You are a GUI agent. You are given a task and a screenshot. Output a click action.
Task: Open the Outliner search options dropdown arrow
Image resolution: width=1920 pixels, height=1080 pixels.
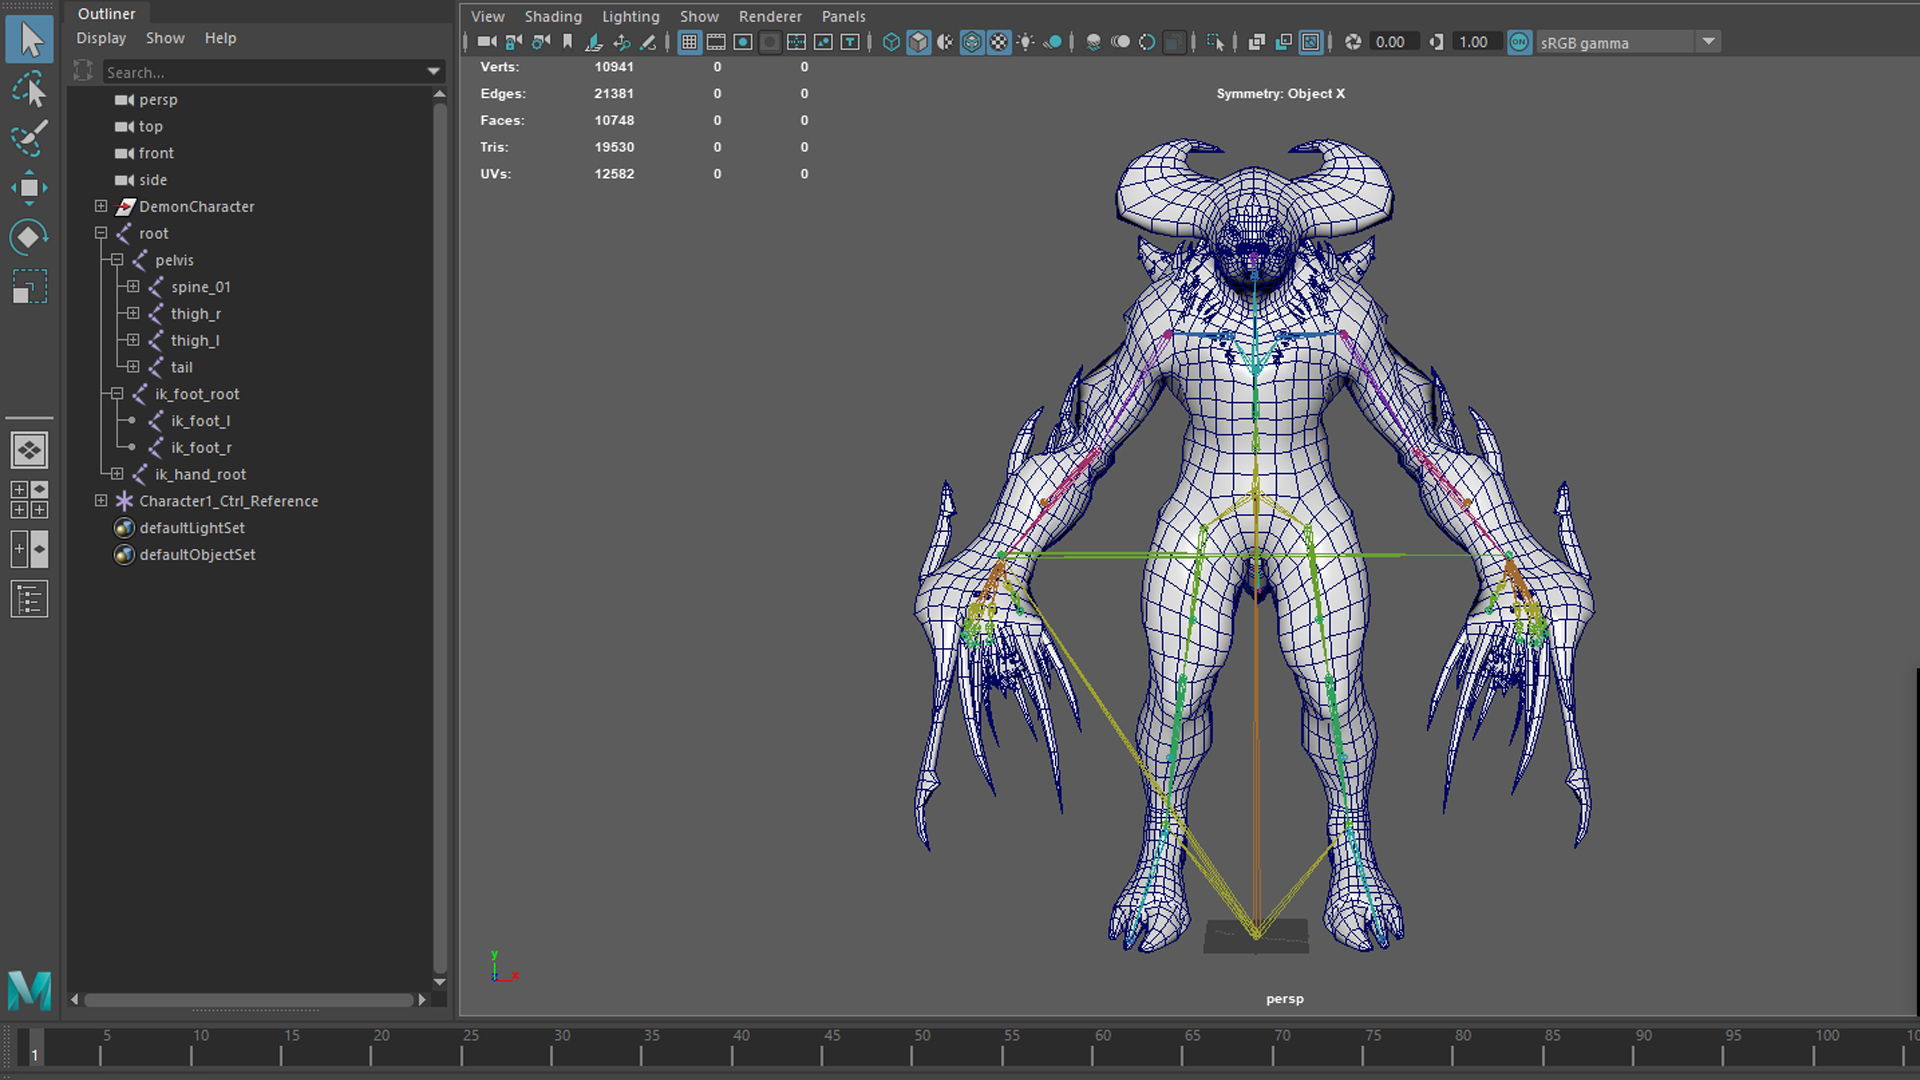(x=433, y=72)
